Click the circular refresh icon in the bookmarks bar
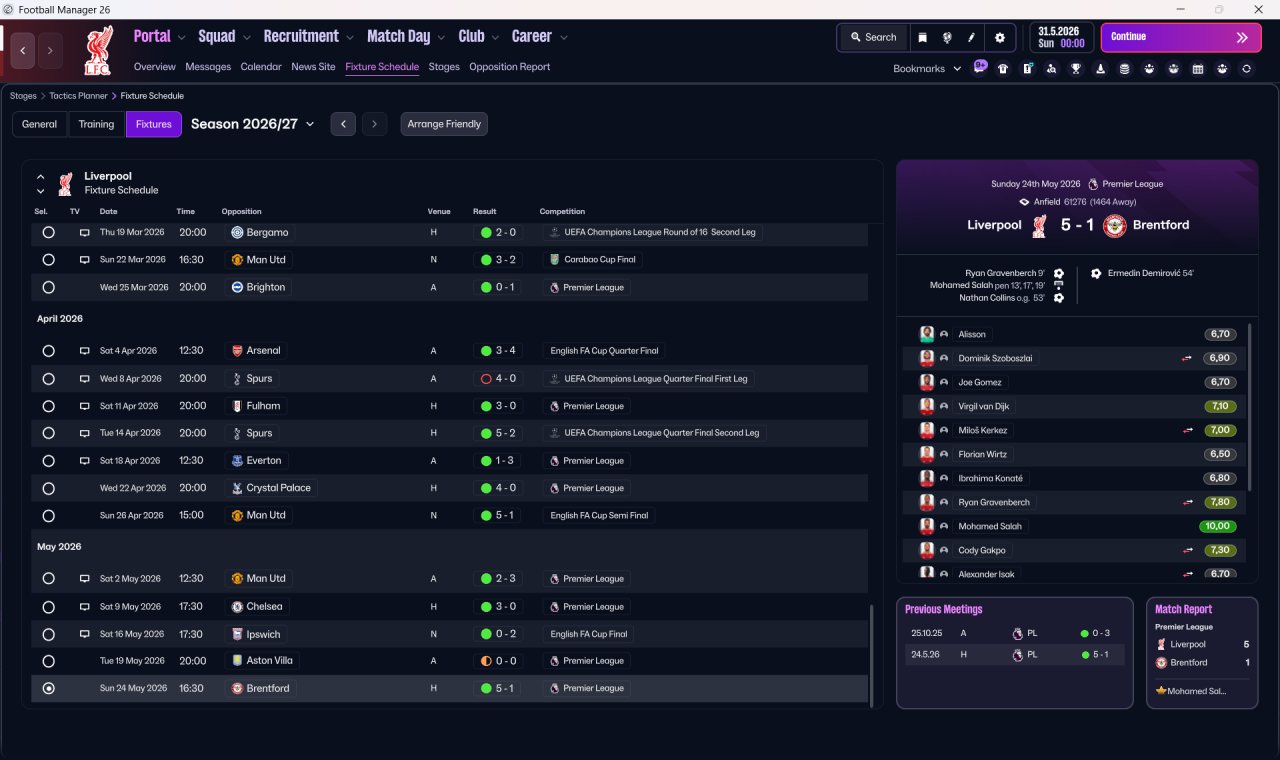The height and width of the screenshot is (760, 1280). (x=1246, y=69)
